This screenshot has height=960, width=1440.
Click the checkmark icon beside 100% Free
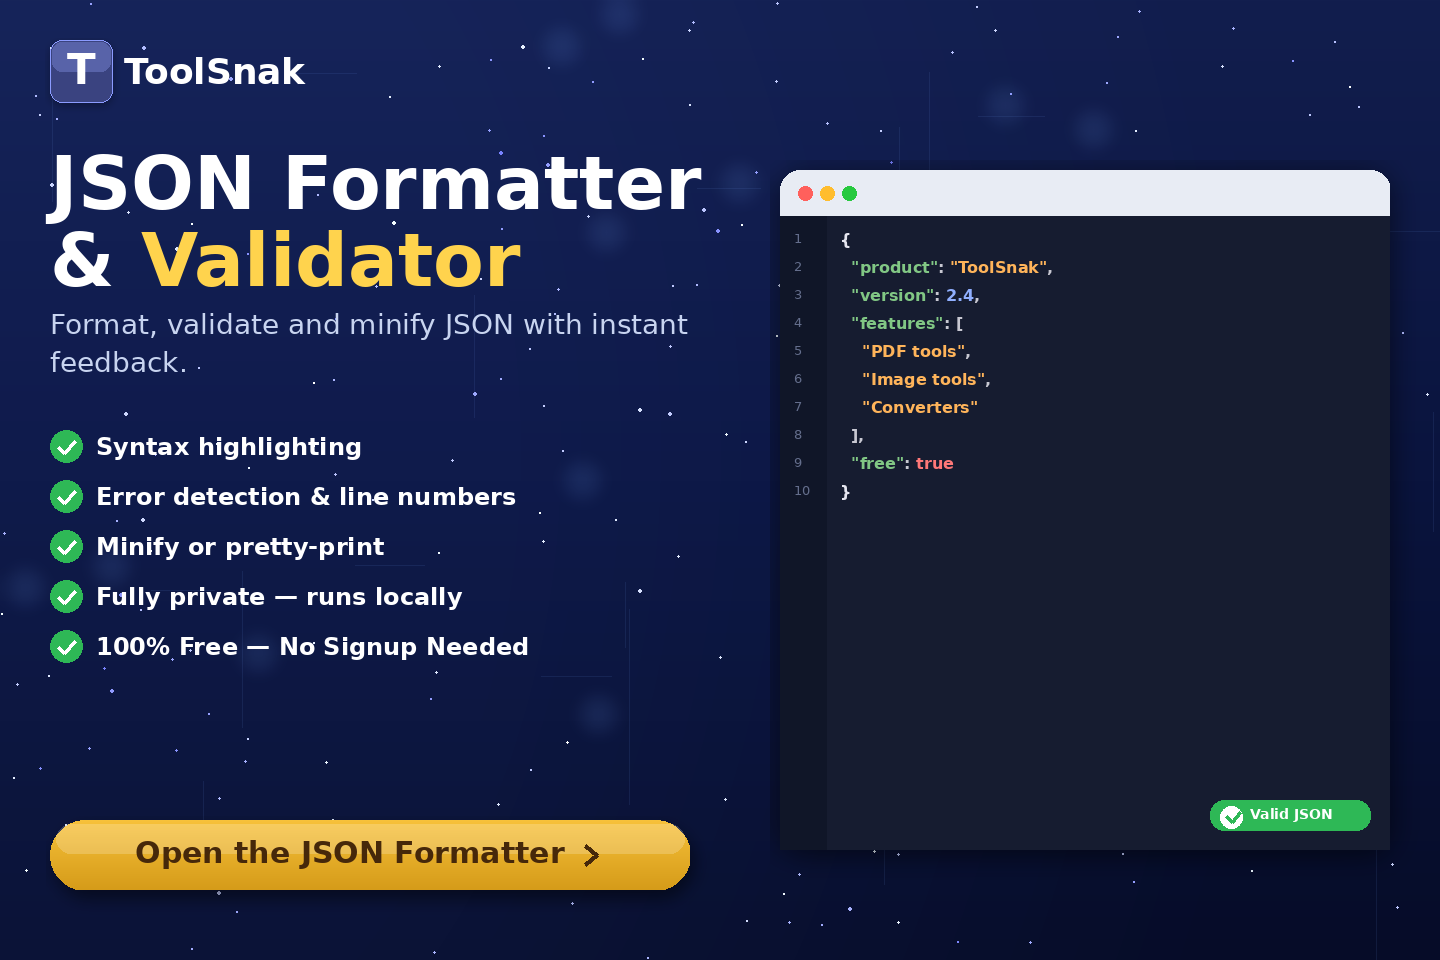[66, 646]
